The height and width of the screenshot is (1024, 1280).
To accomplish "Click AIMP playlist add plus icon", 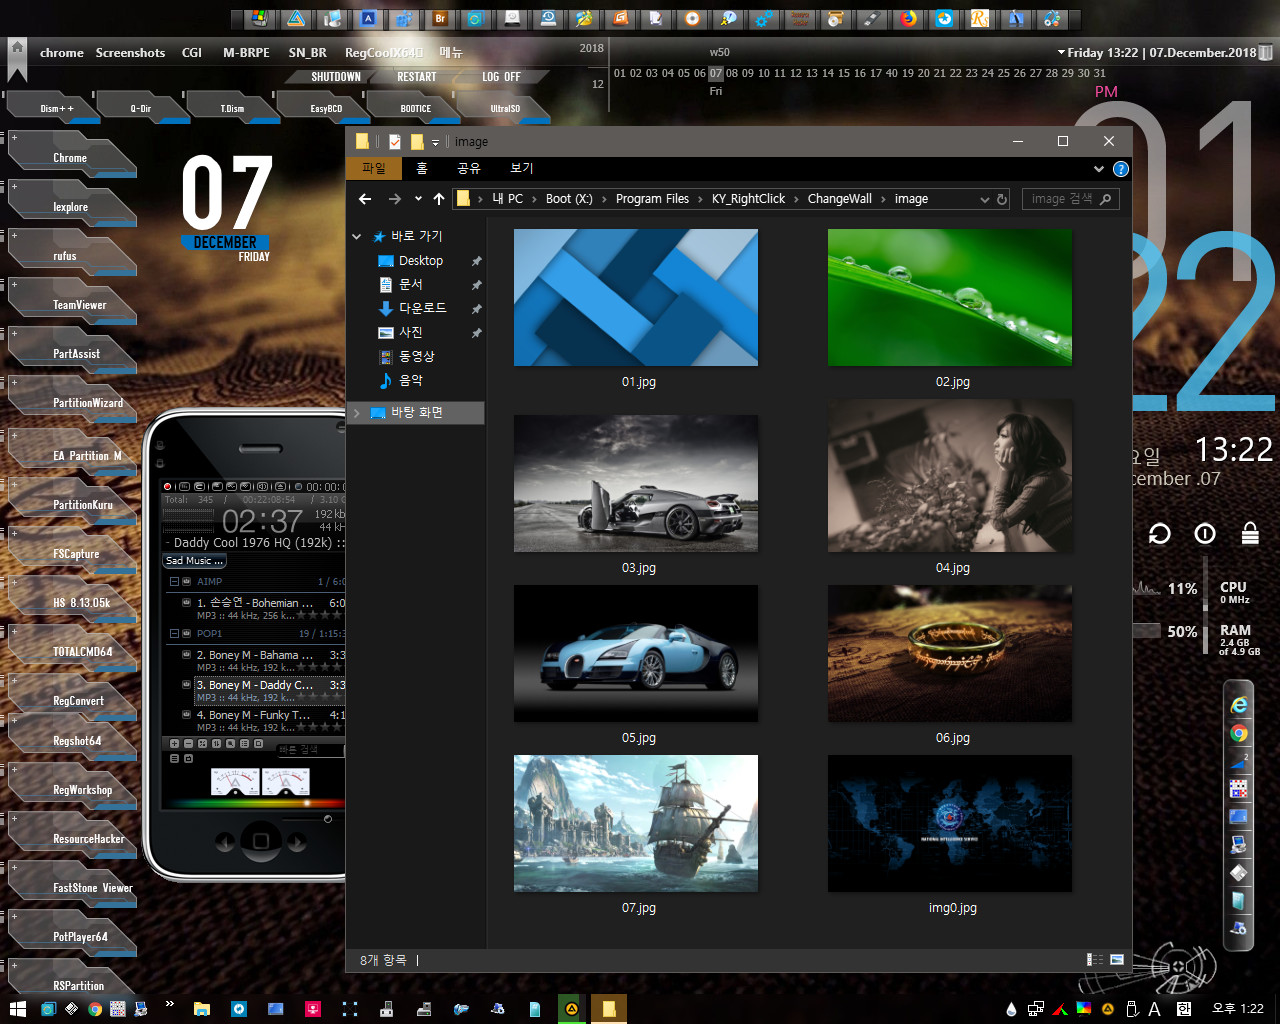I will [174, 744].
